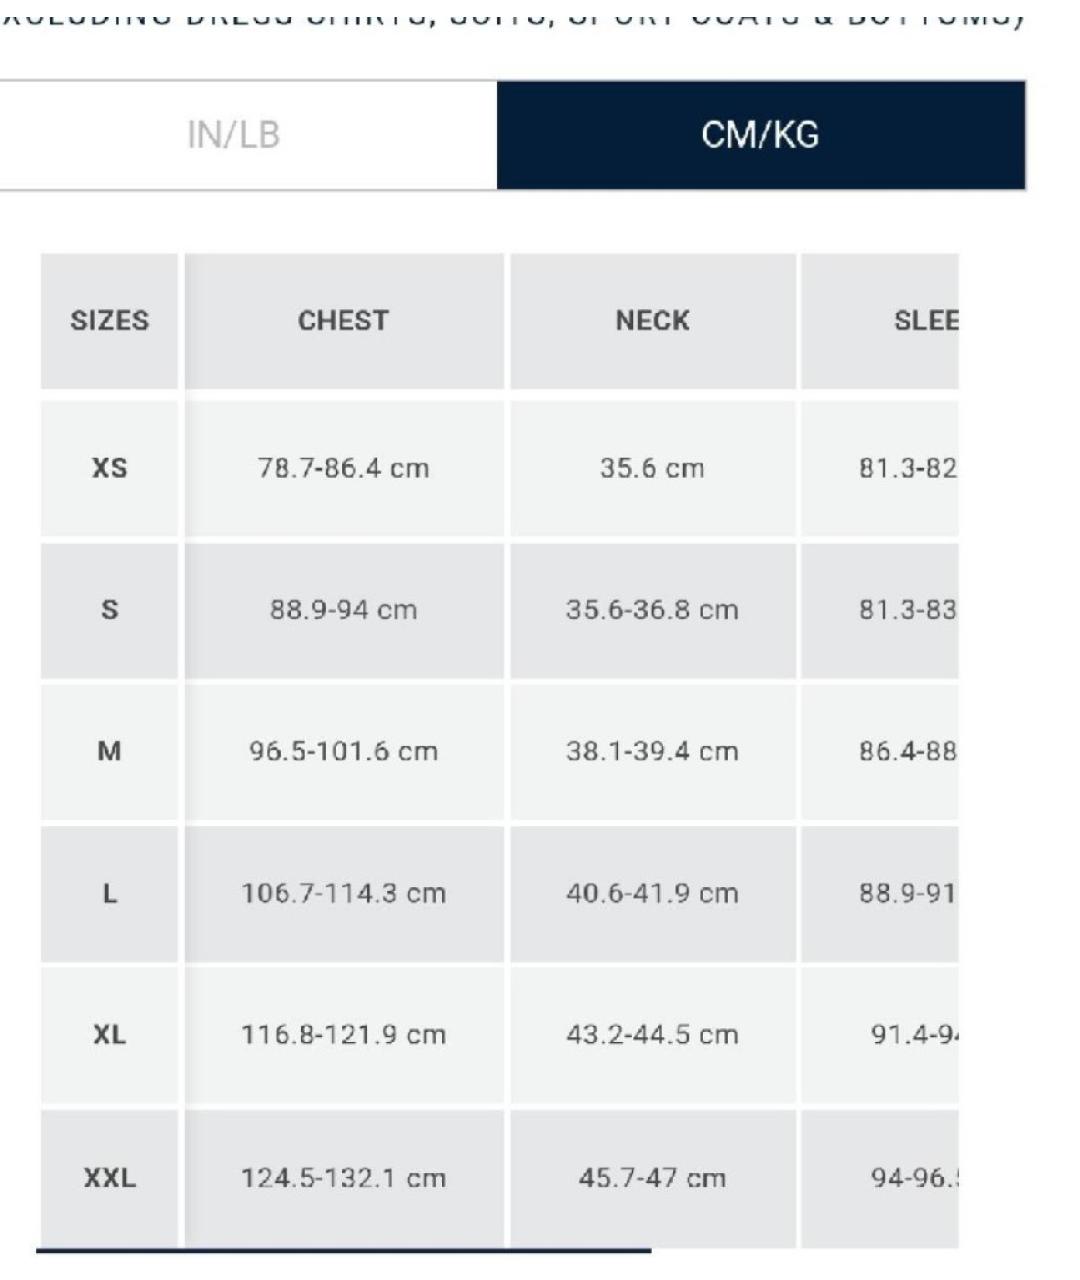Select the XXL size row label
Viewport: 1080px width, 1280px height.
[x=110, y=1178]
